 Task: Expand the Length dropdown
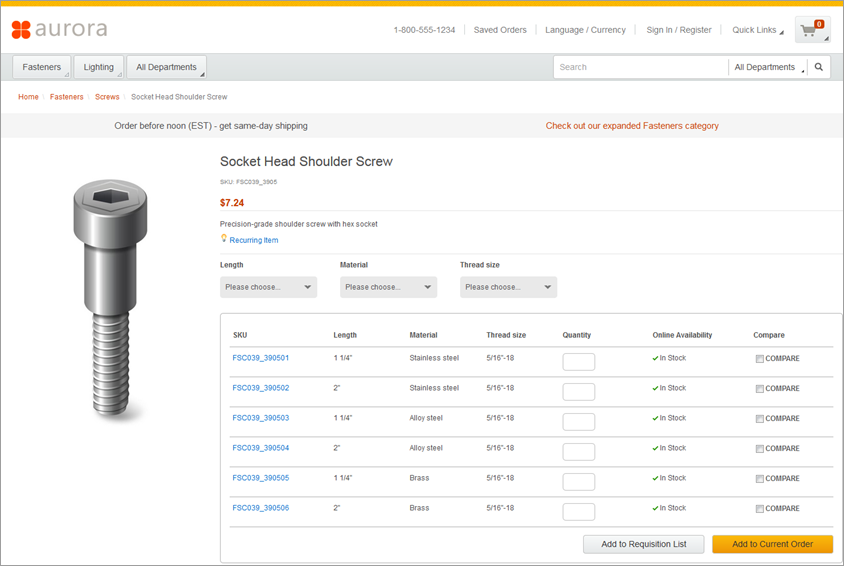click(268, 287)
